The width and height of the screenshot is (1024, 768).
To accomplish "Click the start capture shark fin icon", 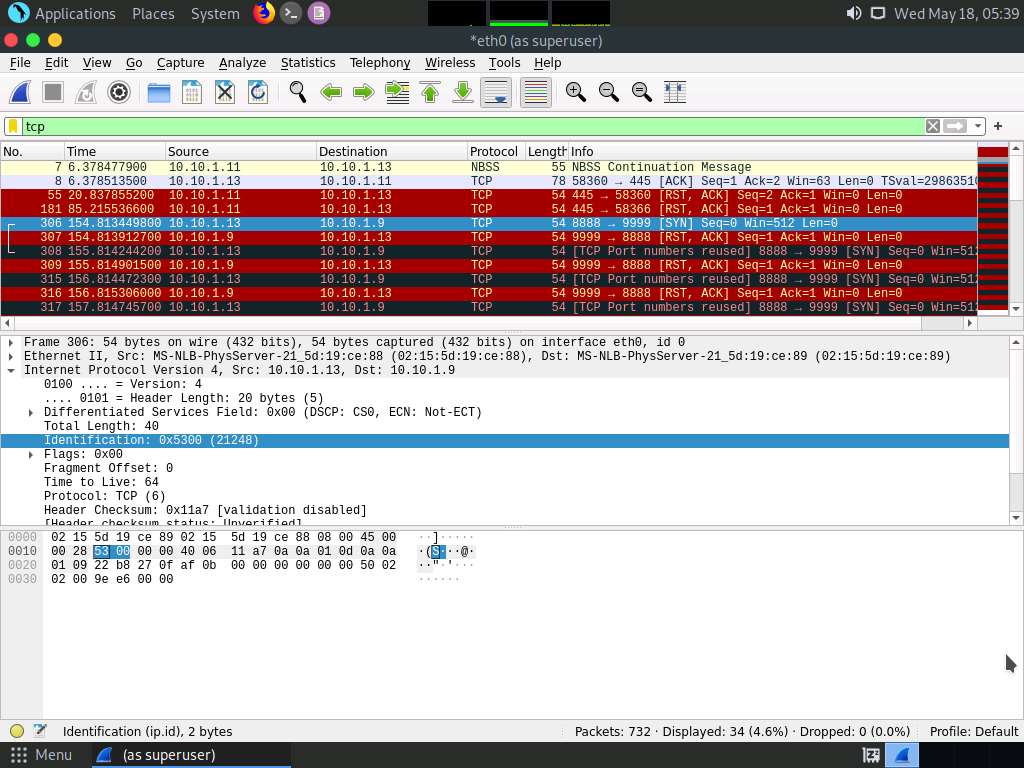I will click(20, 92).
